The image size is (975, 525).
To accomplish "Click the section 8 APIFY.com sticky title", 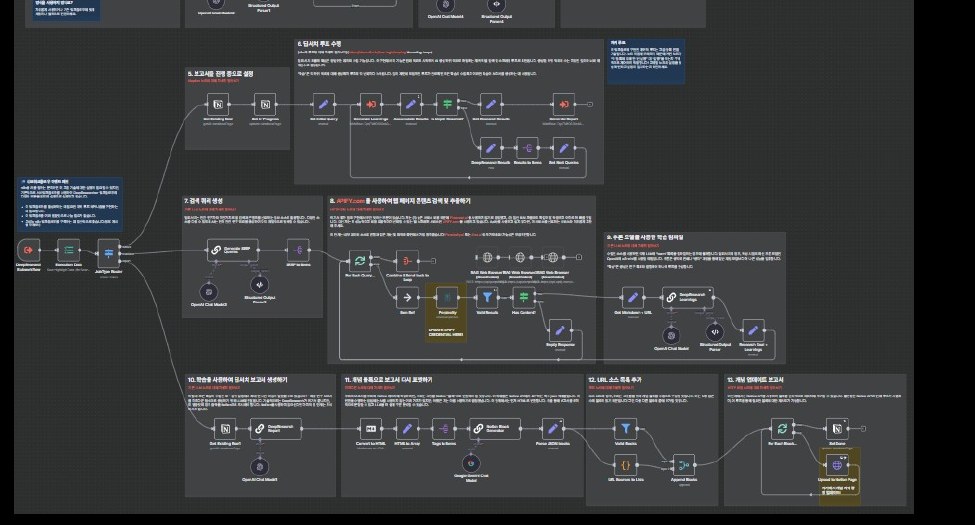I will point(400,201).
